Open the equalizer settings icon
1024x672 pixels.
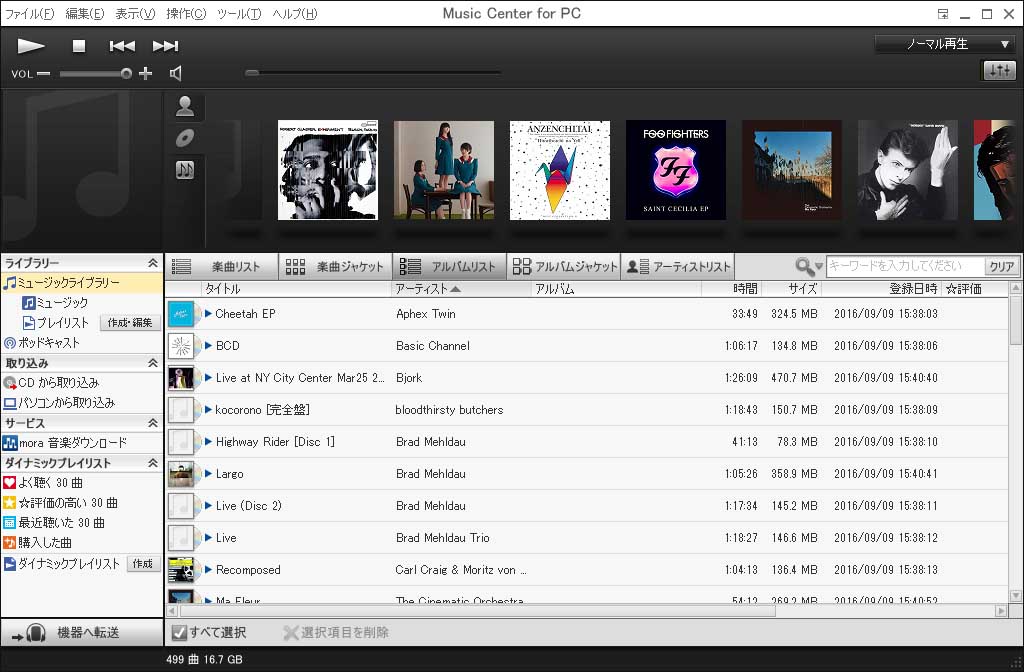coord(999,70)
